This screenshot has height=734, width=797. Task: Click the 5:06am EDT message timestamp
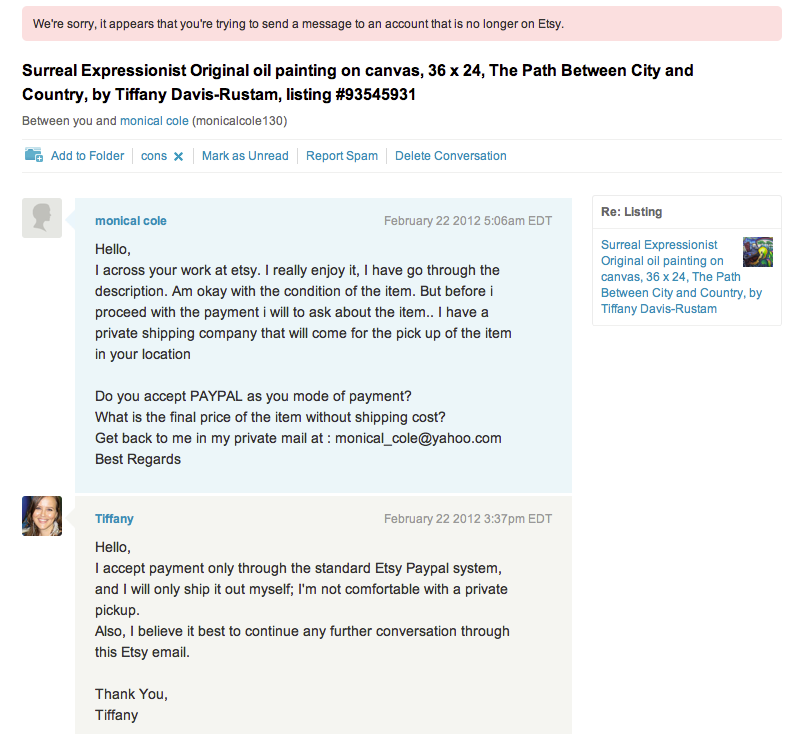pos(468,221)
